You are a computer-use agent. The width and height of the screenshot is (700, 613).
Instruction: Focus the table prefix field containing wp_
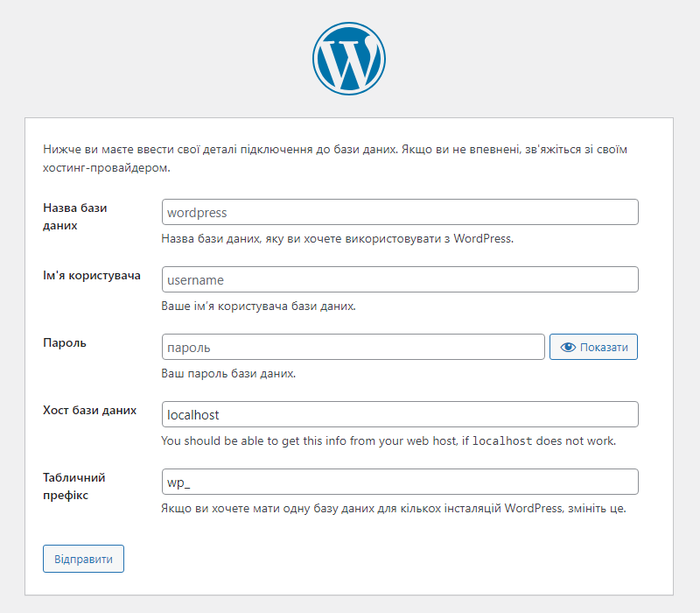point(400,482)
